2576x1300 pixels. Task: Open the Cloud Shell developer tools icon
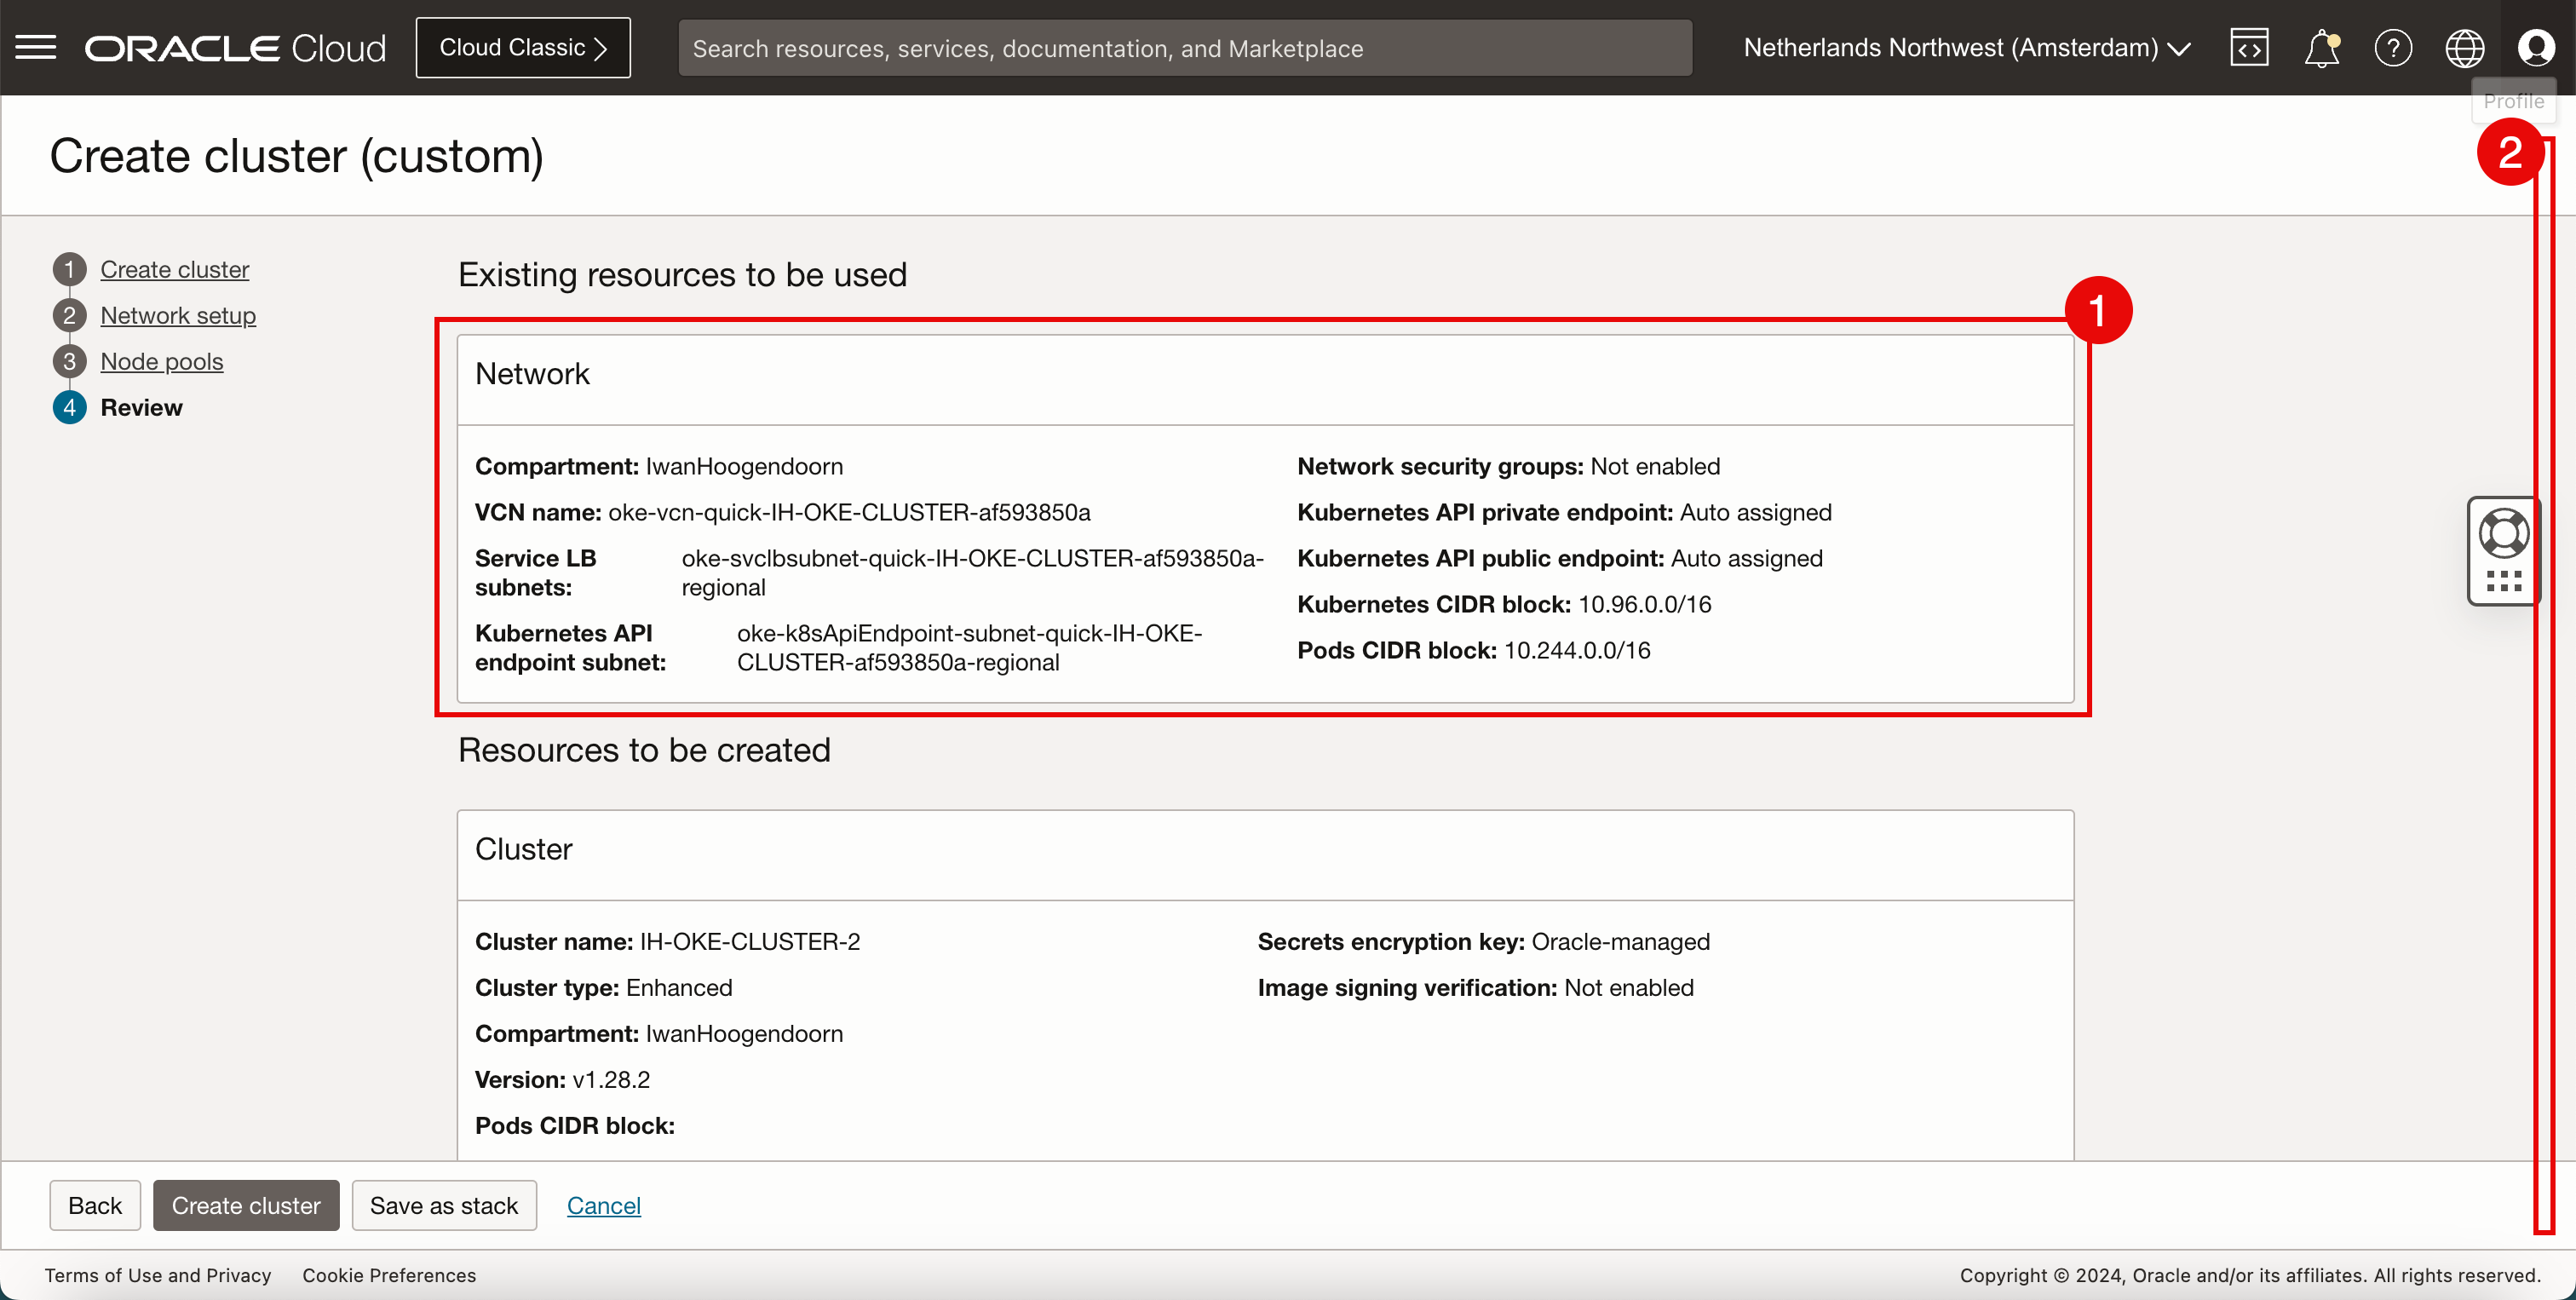2249,47
